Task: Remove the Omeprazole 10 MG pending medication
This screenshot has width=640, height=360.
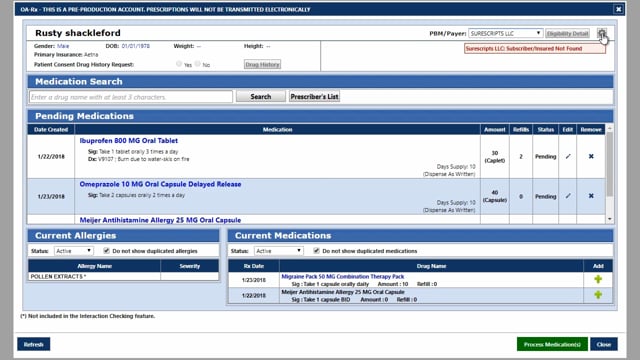Action: [x=591, y=196]
